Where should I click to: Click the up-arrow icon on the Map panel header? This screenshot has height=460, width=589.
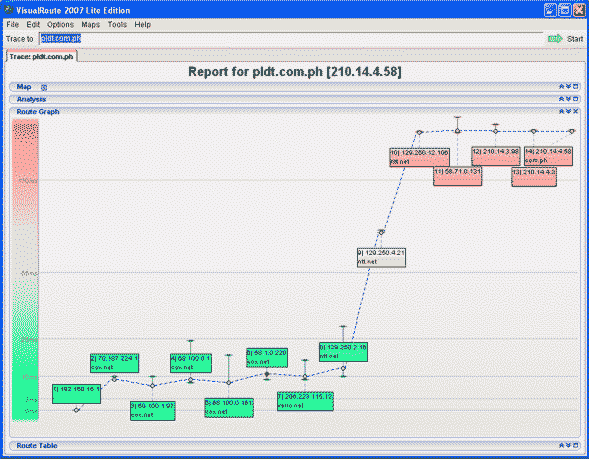562,86
